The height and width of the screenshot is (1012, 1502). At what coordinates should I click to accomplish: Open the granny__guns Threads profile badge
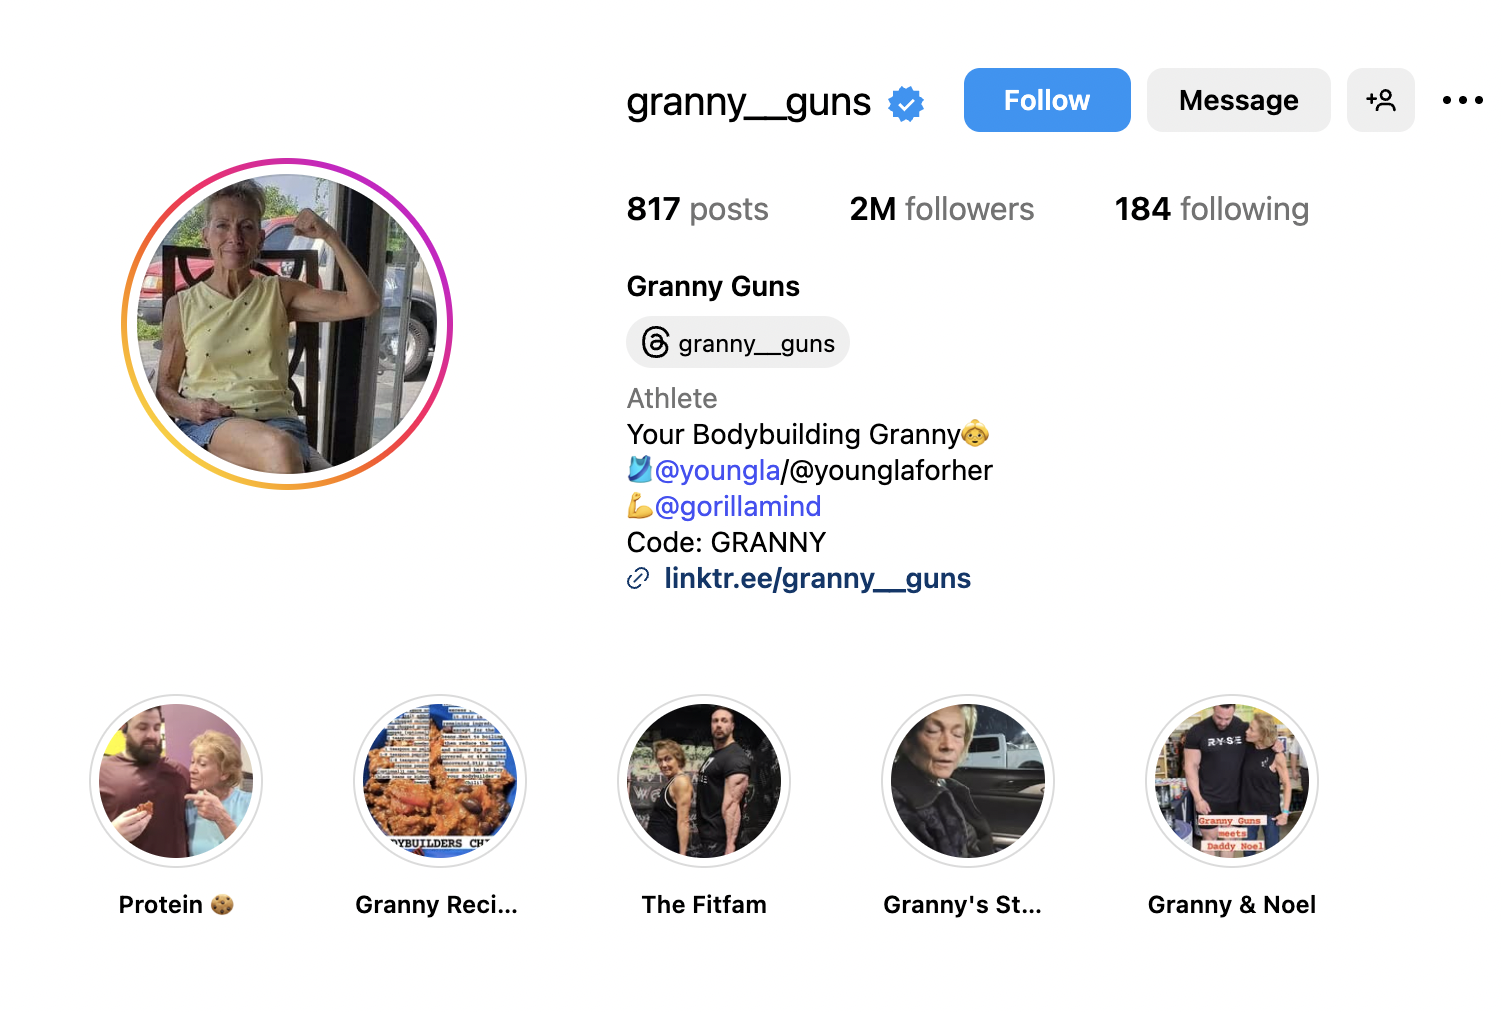[738, 343]
